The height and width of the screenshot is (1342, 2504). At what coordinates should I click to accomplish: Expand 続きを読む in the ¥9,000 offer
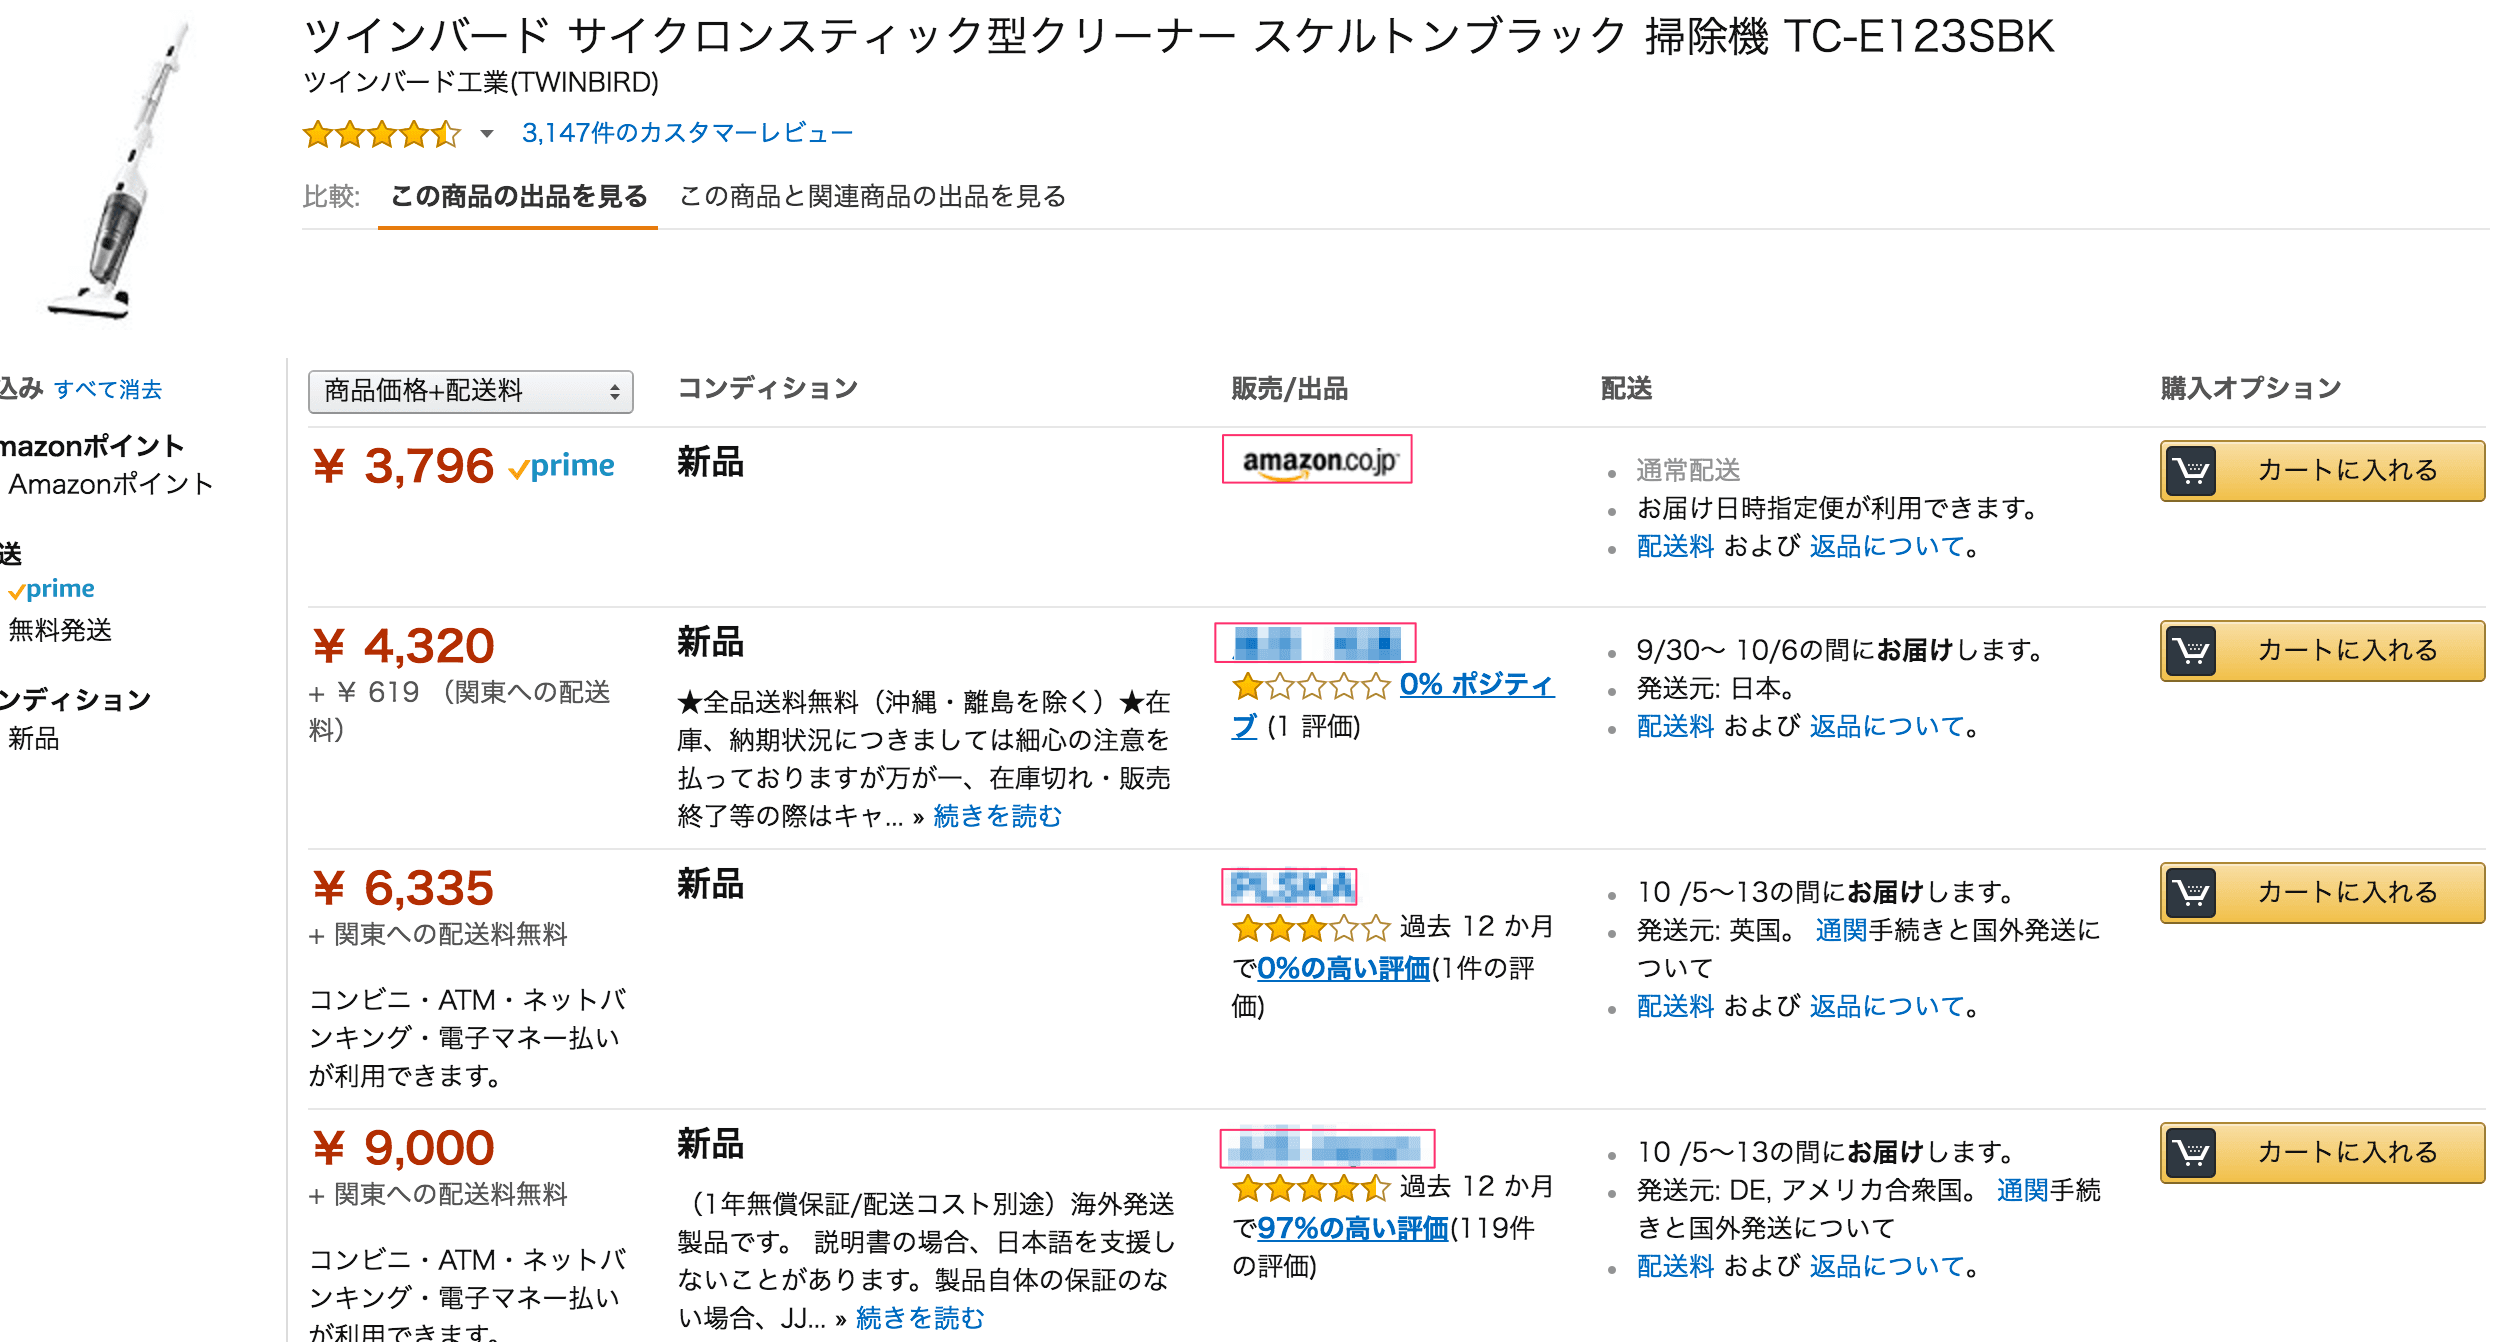point(920,1318)
